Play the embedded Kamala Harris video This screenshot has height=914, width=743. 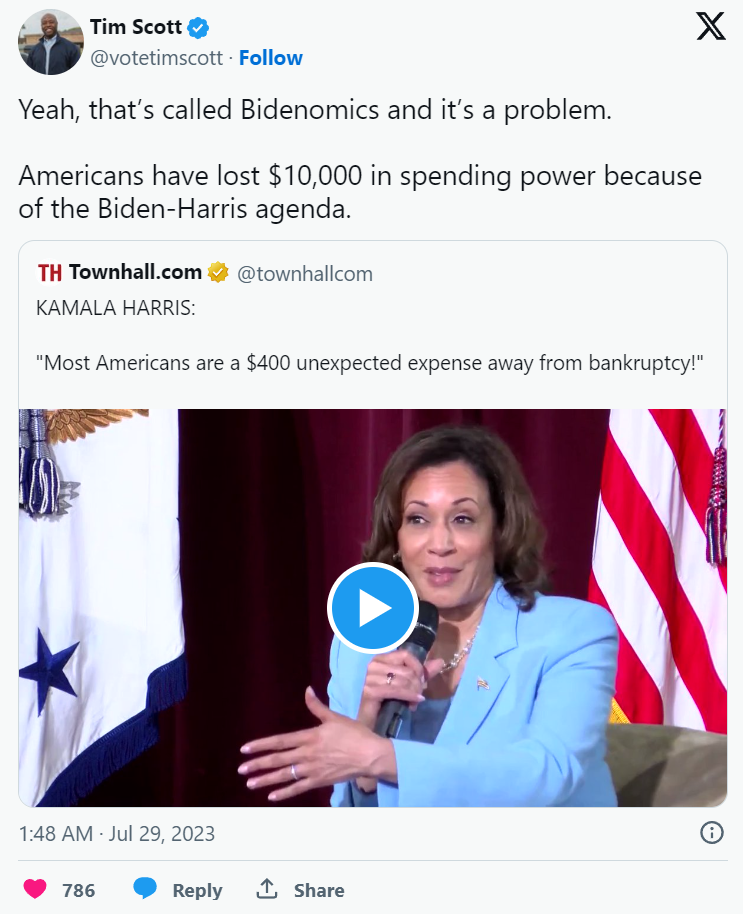coord(372,608)
